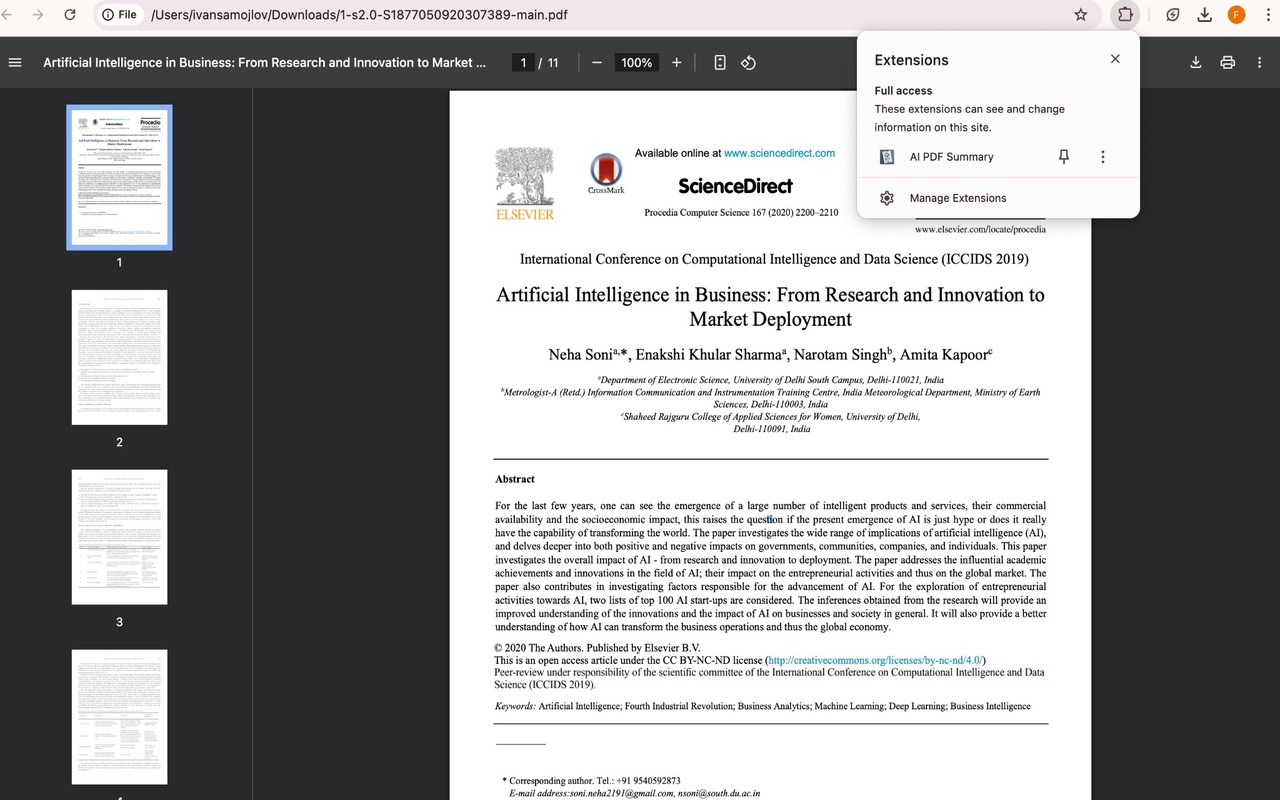Click the CrossMark logo

[x=605, y=173]
